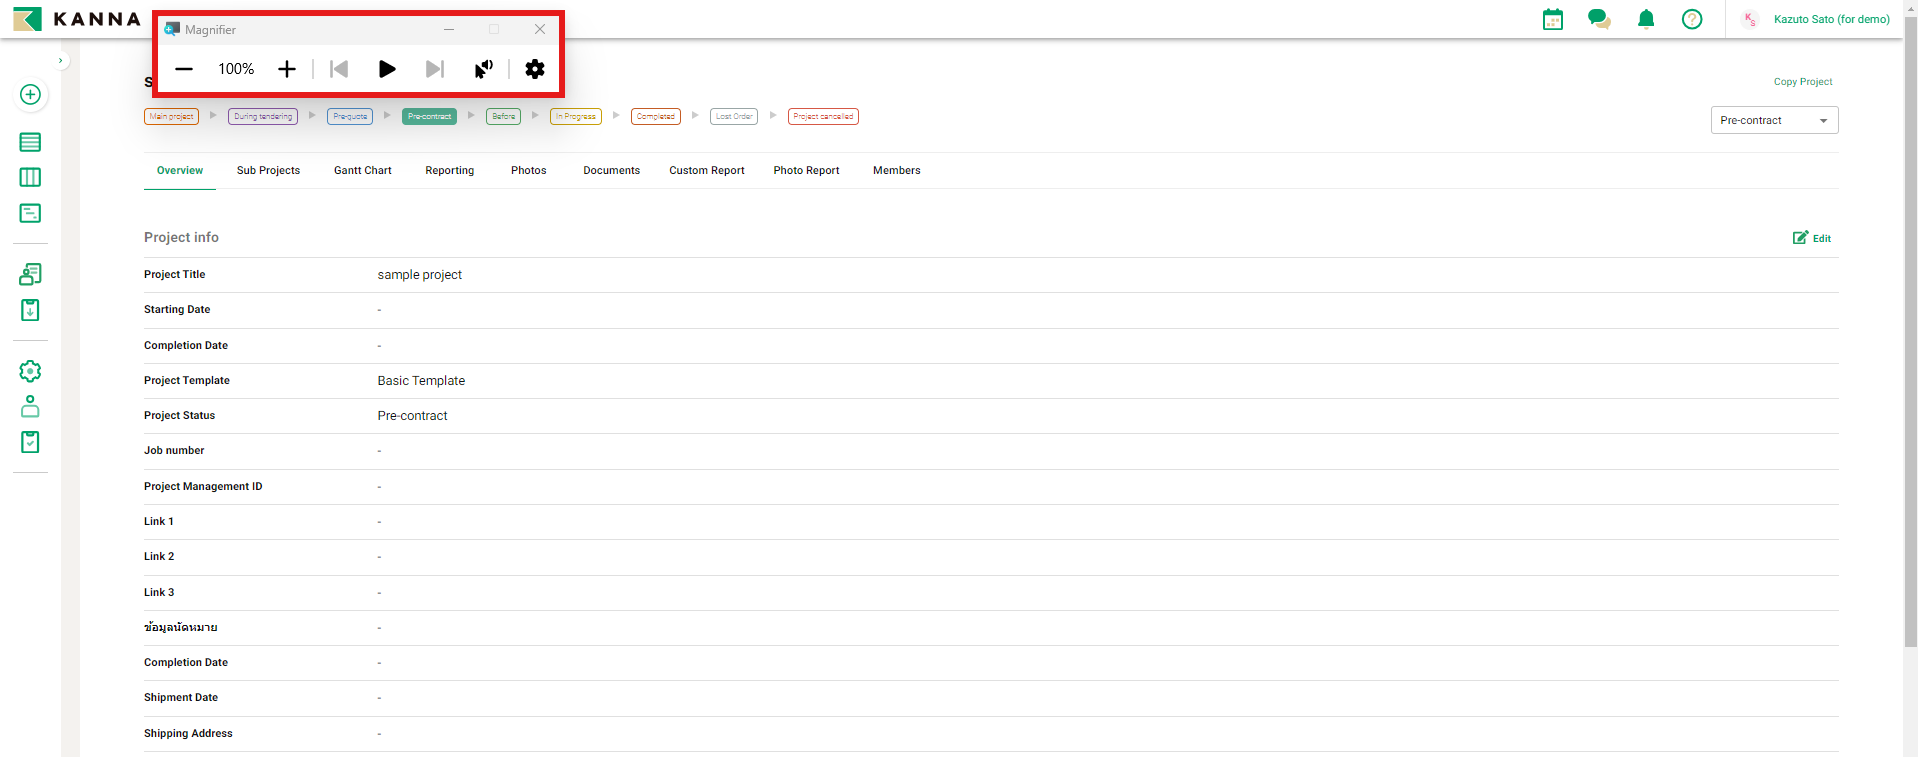Click Edit button for Project info

pyautogui.click(x=1812, y=238)
